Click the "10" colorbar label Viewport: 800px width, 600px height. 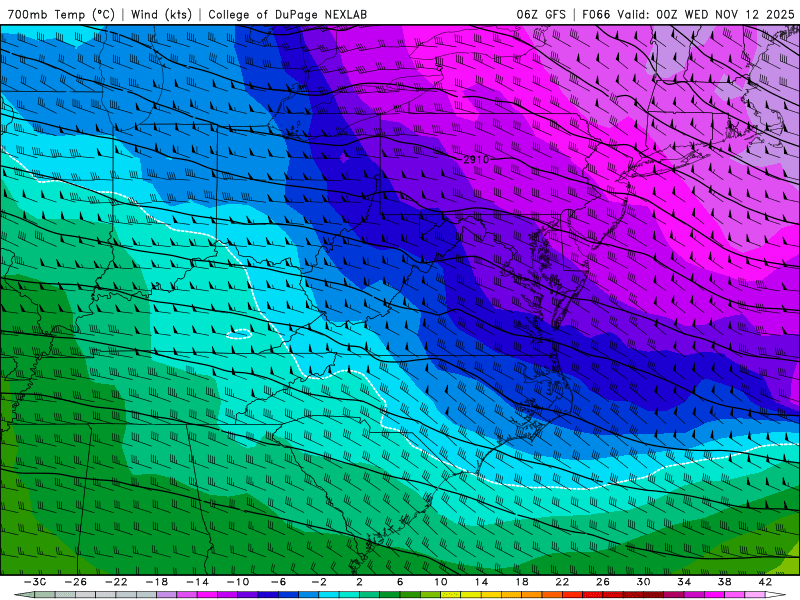pos(441,582)
